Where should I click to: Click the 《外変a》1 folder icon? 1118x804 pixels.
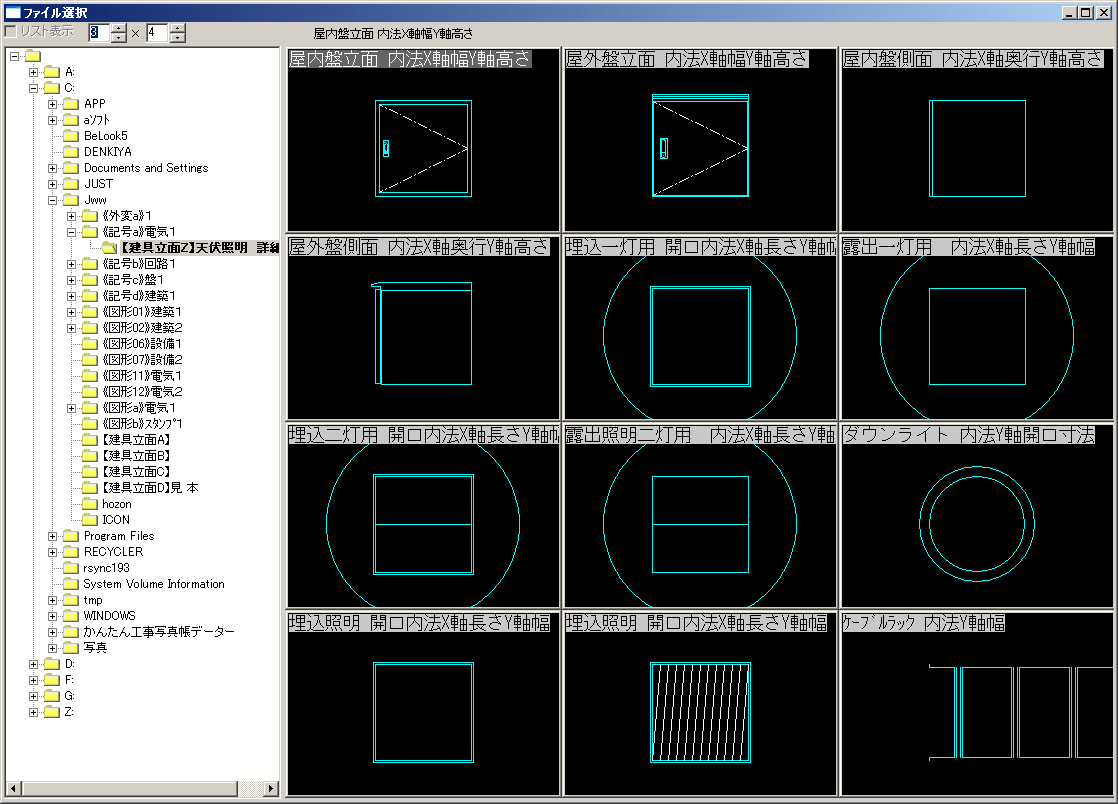(x=90, y=216)
